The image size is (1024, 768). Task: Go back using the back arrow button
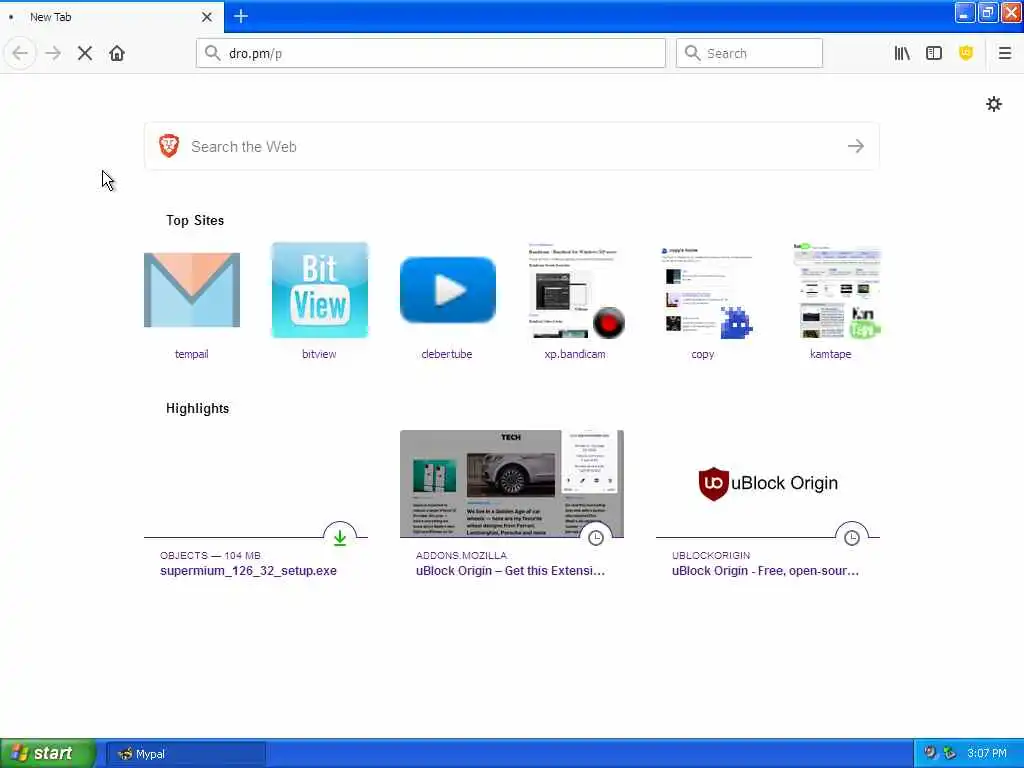click(20, 53)
